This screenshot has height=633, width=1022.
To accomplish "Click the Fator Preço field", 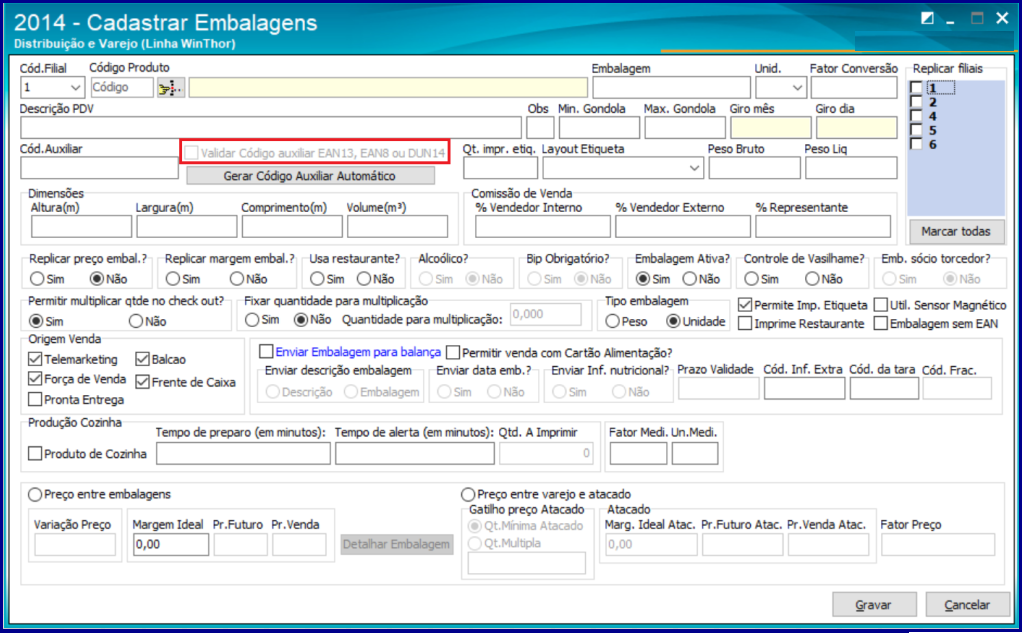I will point(938,544).
